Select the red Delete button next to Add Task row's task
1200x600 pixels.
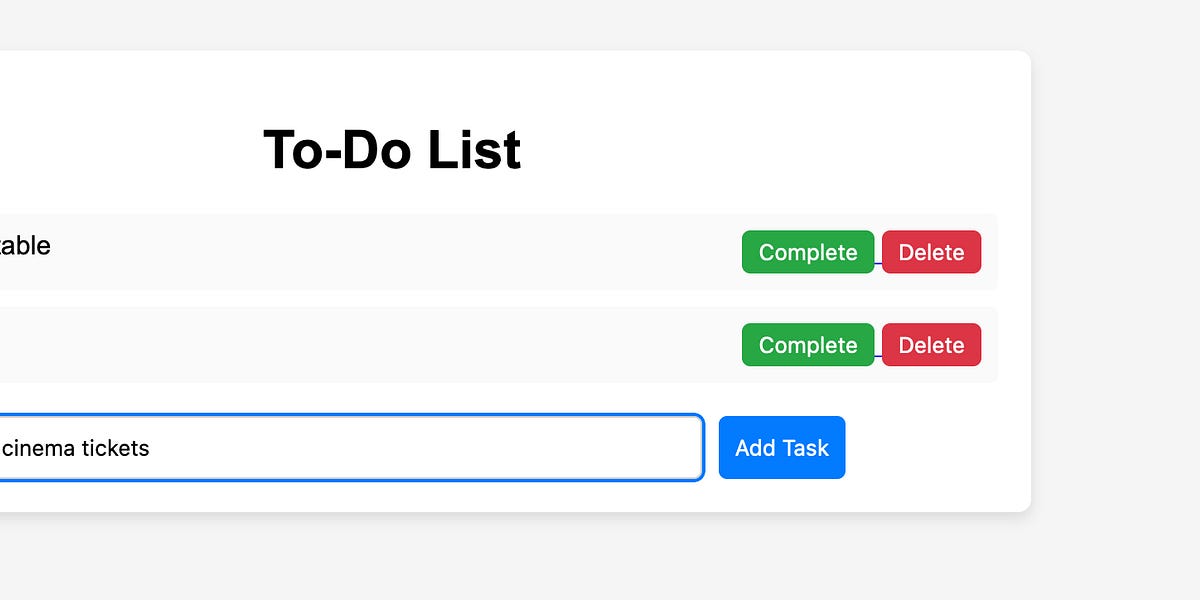(931, 344)
